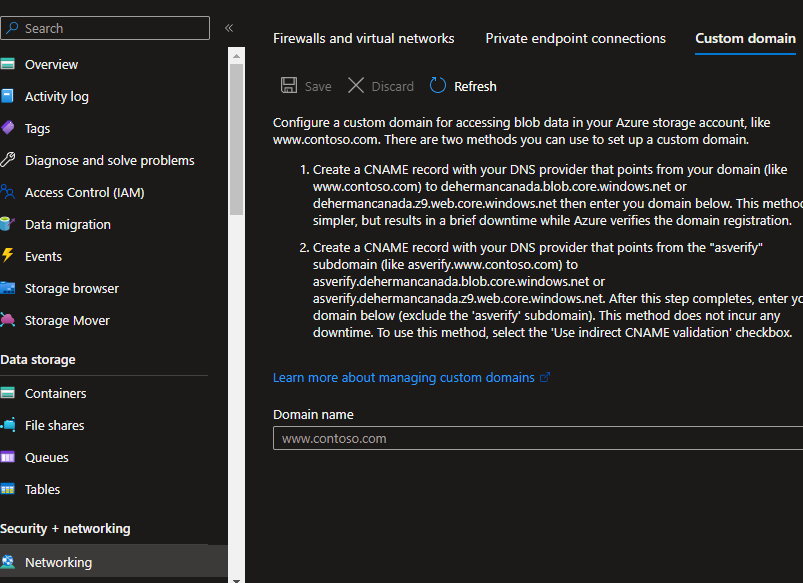Open the Data migration page

[69, 223]
